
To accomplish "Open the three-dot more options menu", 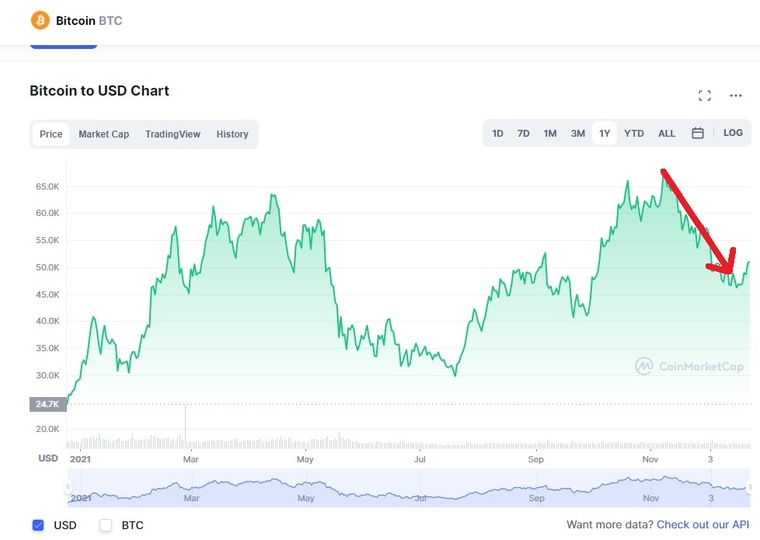I will tap(736, 95).
